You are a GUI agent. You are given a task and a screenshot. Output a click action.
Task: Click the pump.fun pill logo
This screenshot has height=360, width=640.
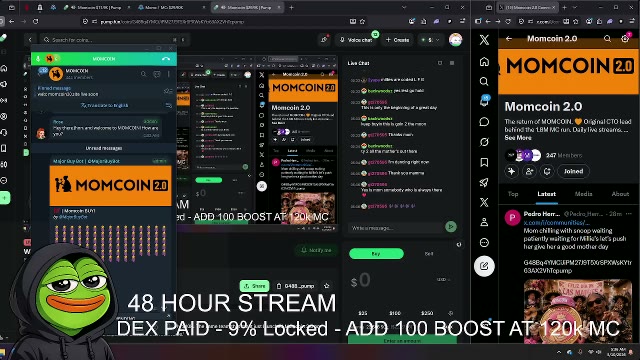tap(3, 38)
